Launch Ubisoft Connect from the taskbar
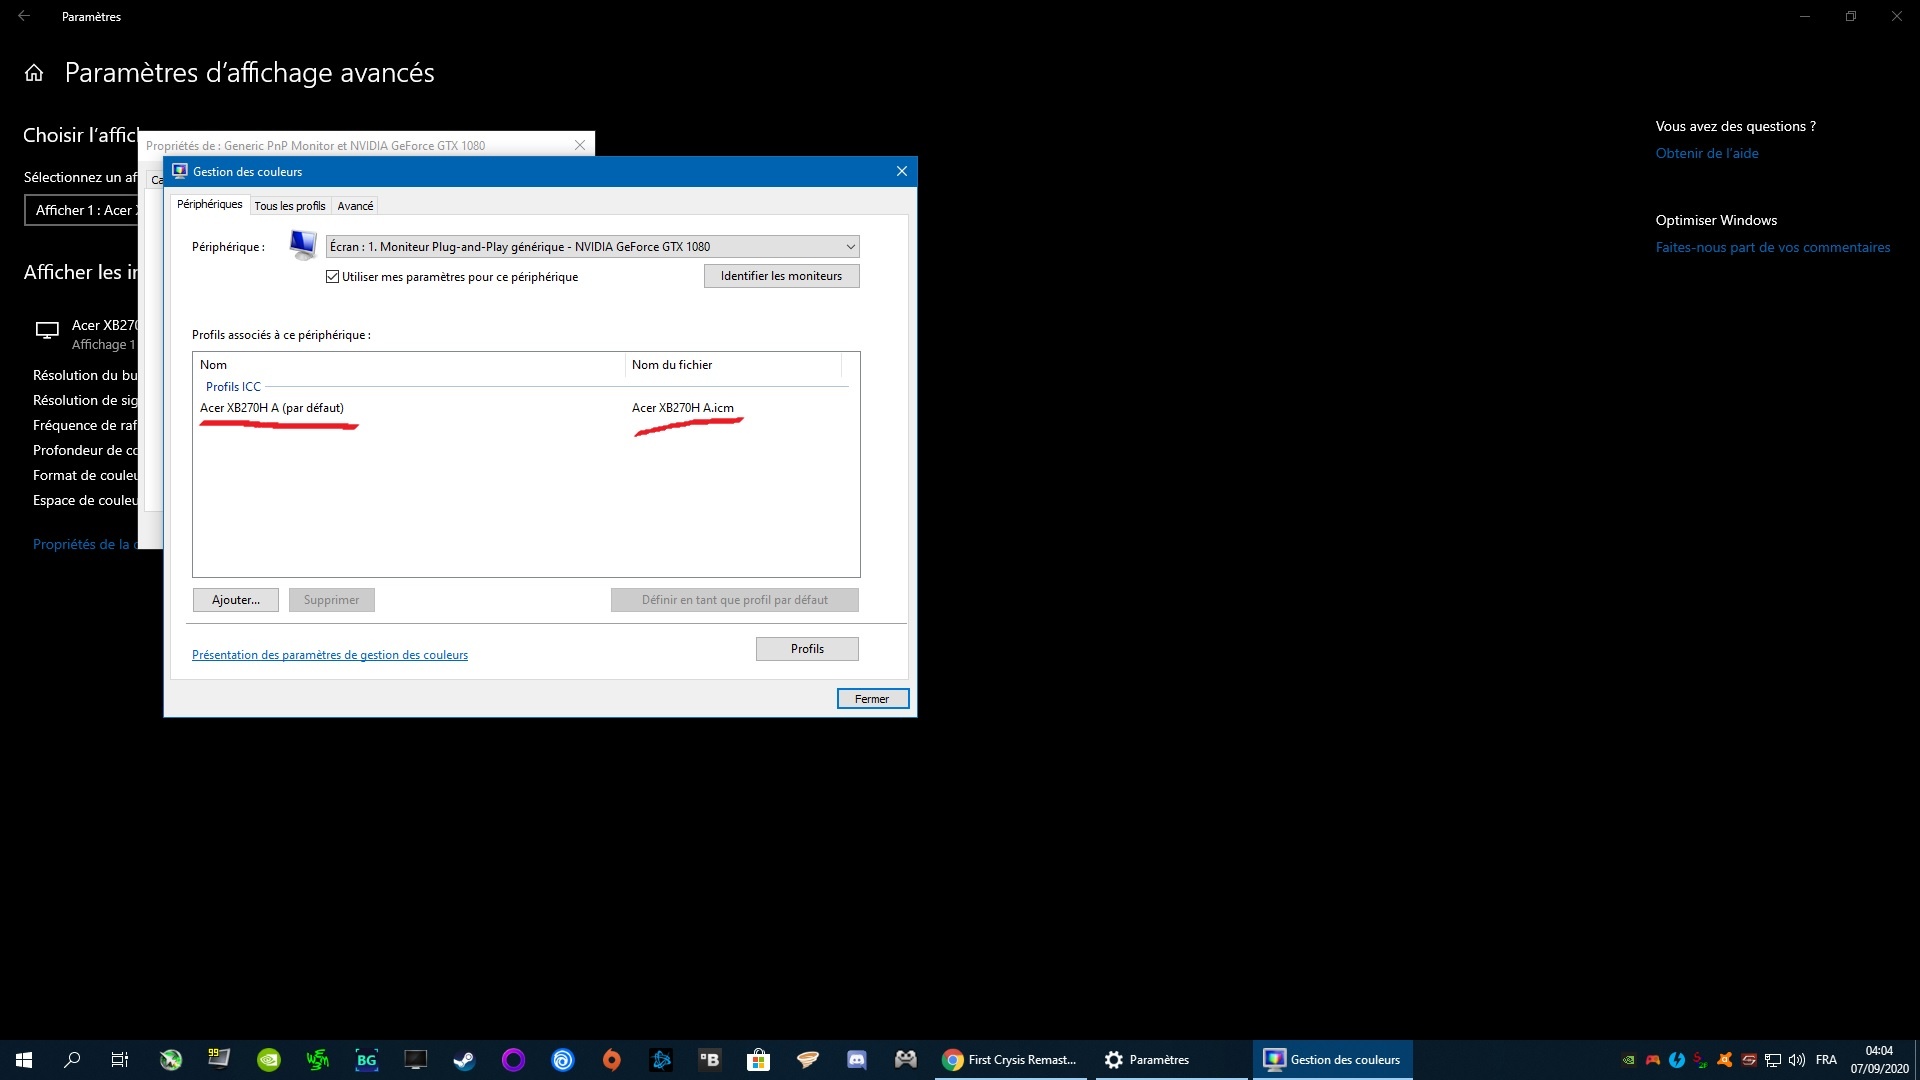This screenshot has height=1080, width=1920. click(x=562, y=1060)
